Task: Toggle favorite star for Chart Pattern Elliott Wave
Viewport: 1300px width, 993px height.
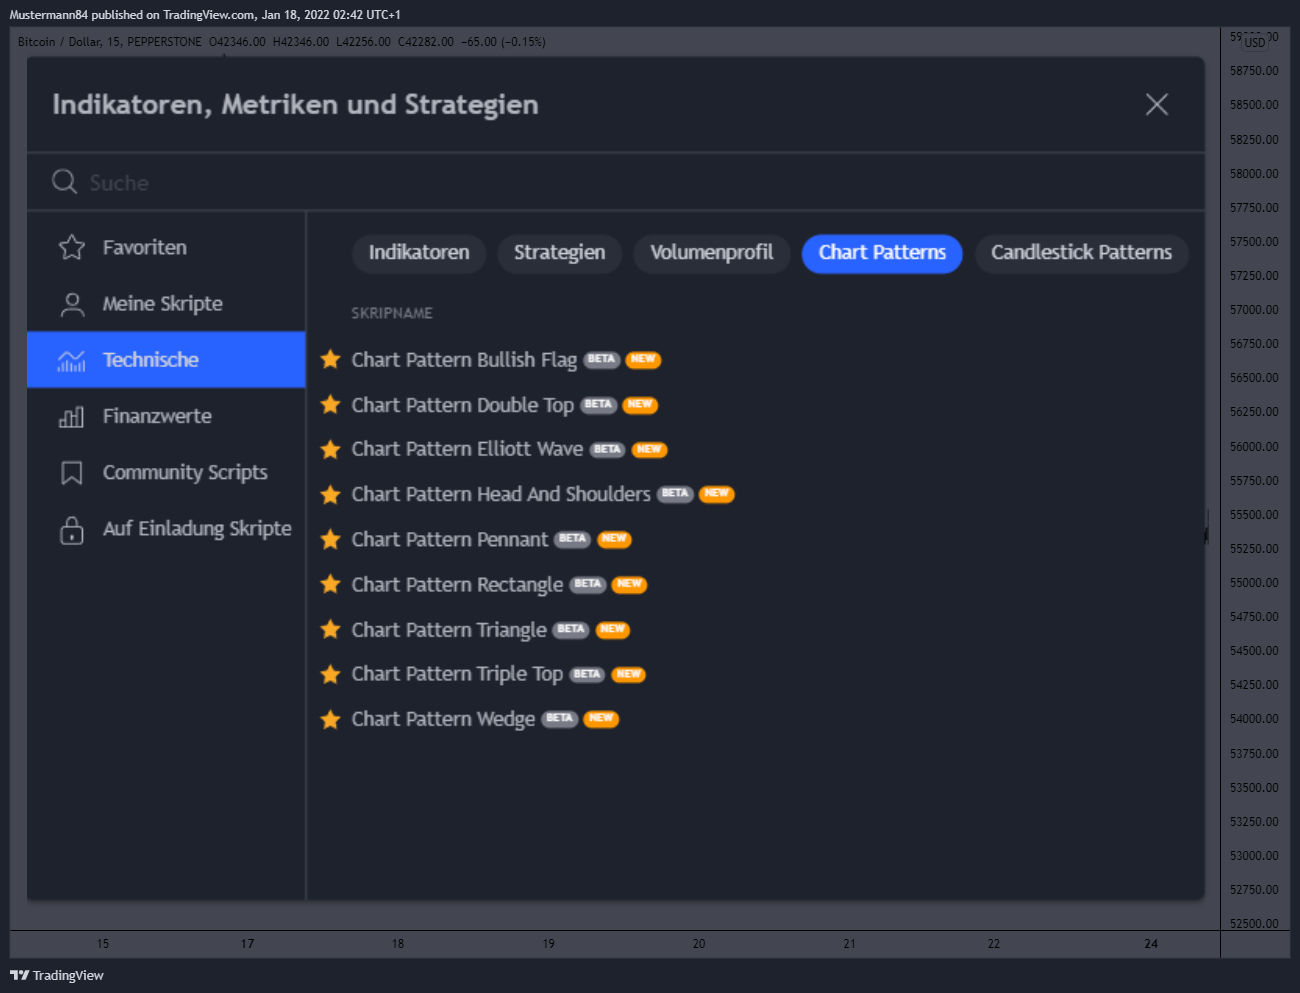Action: point(330,449)
